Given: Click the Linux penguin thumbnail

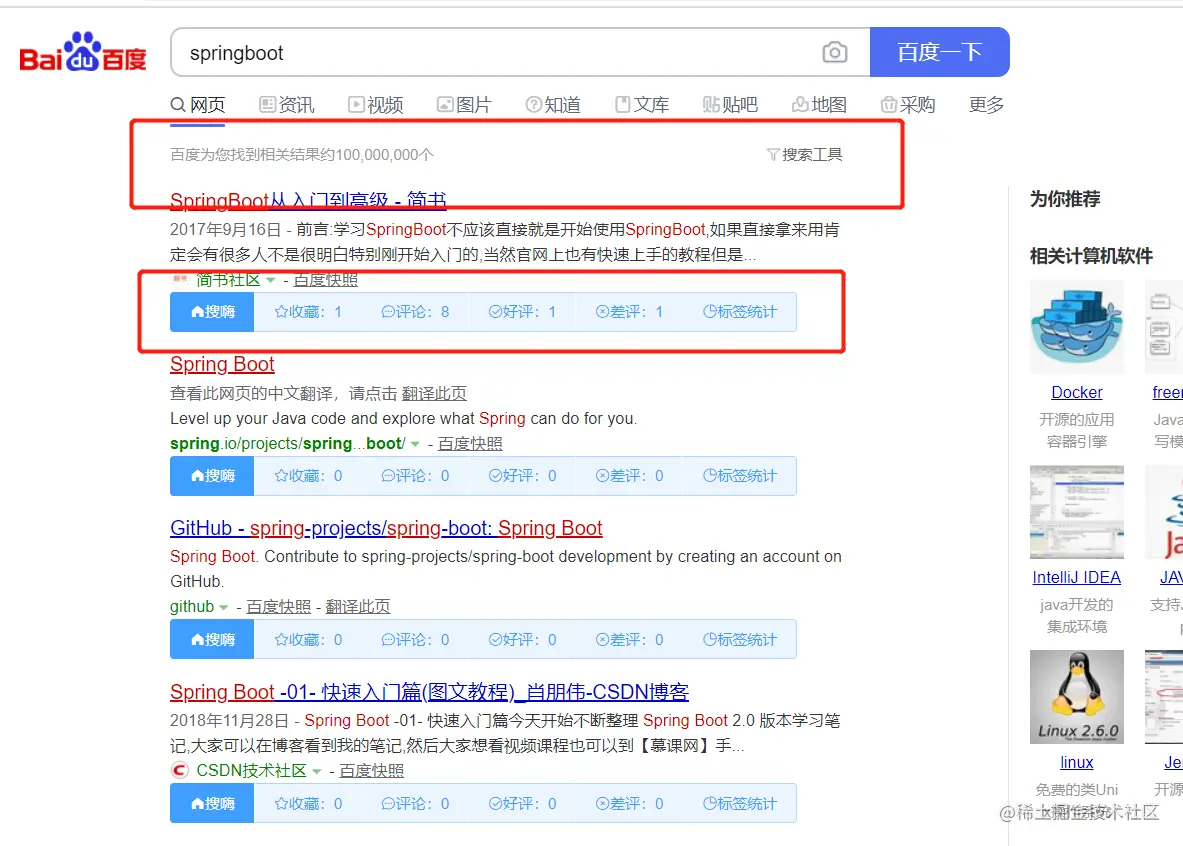Looking at the screenshot, I should point(1077,697).
